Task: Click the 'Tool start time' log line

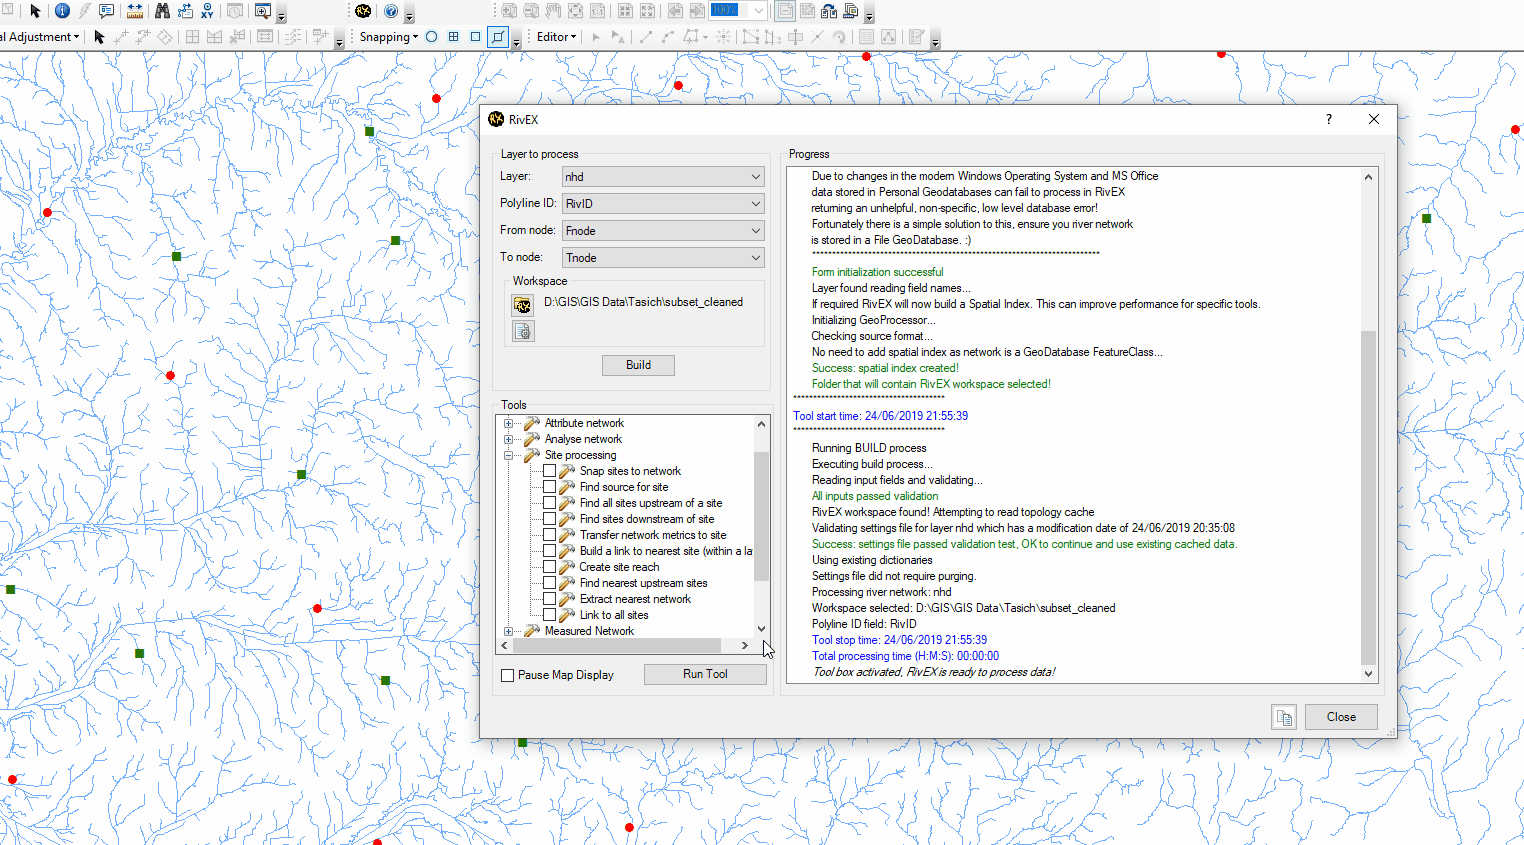Action: click(880, 416)
